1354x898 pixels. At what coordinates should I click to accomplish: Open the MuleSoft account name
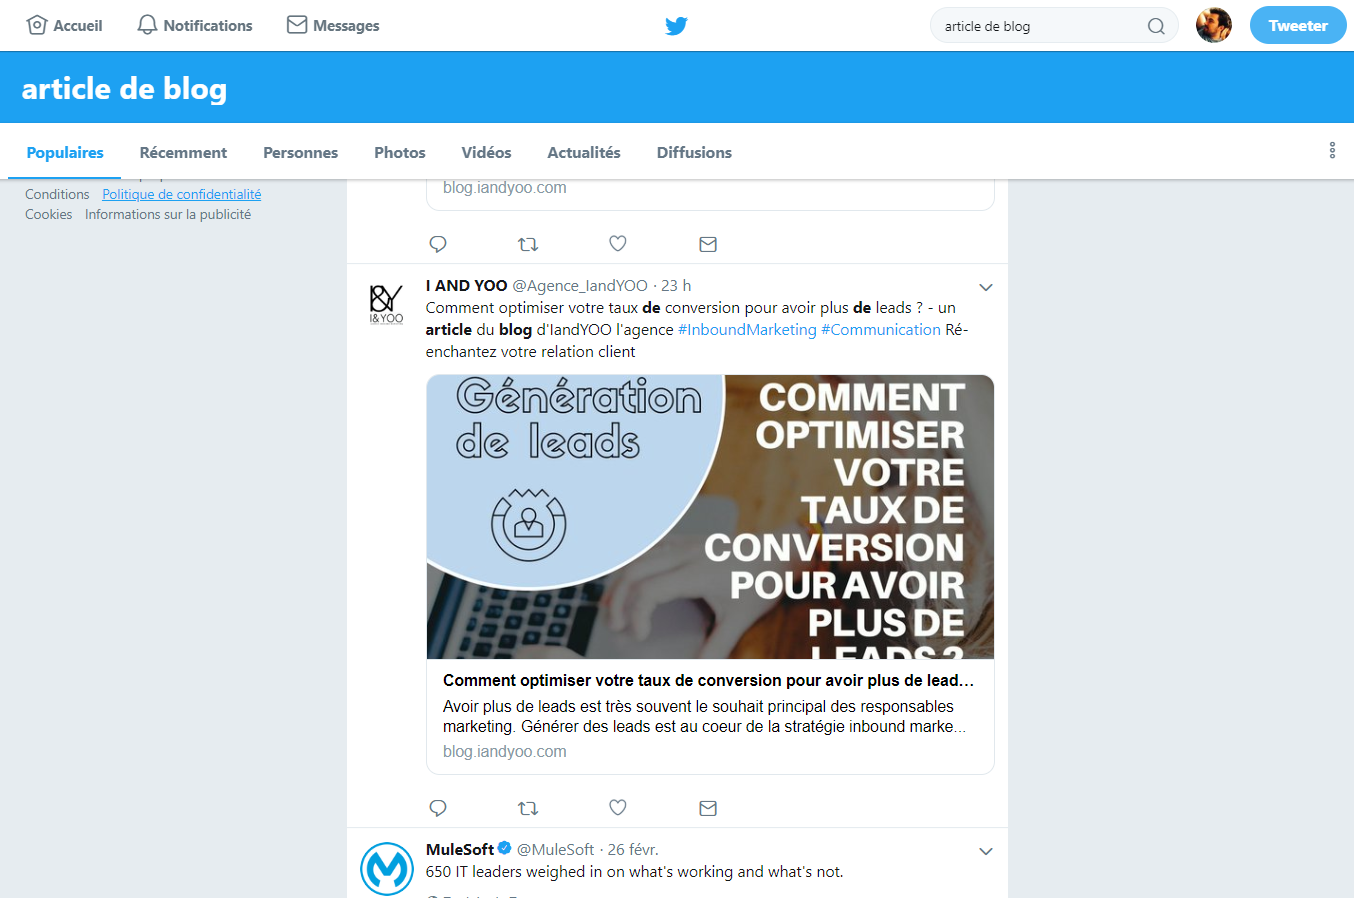[460, 850]
